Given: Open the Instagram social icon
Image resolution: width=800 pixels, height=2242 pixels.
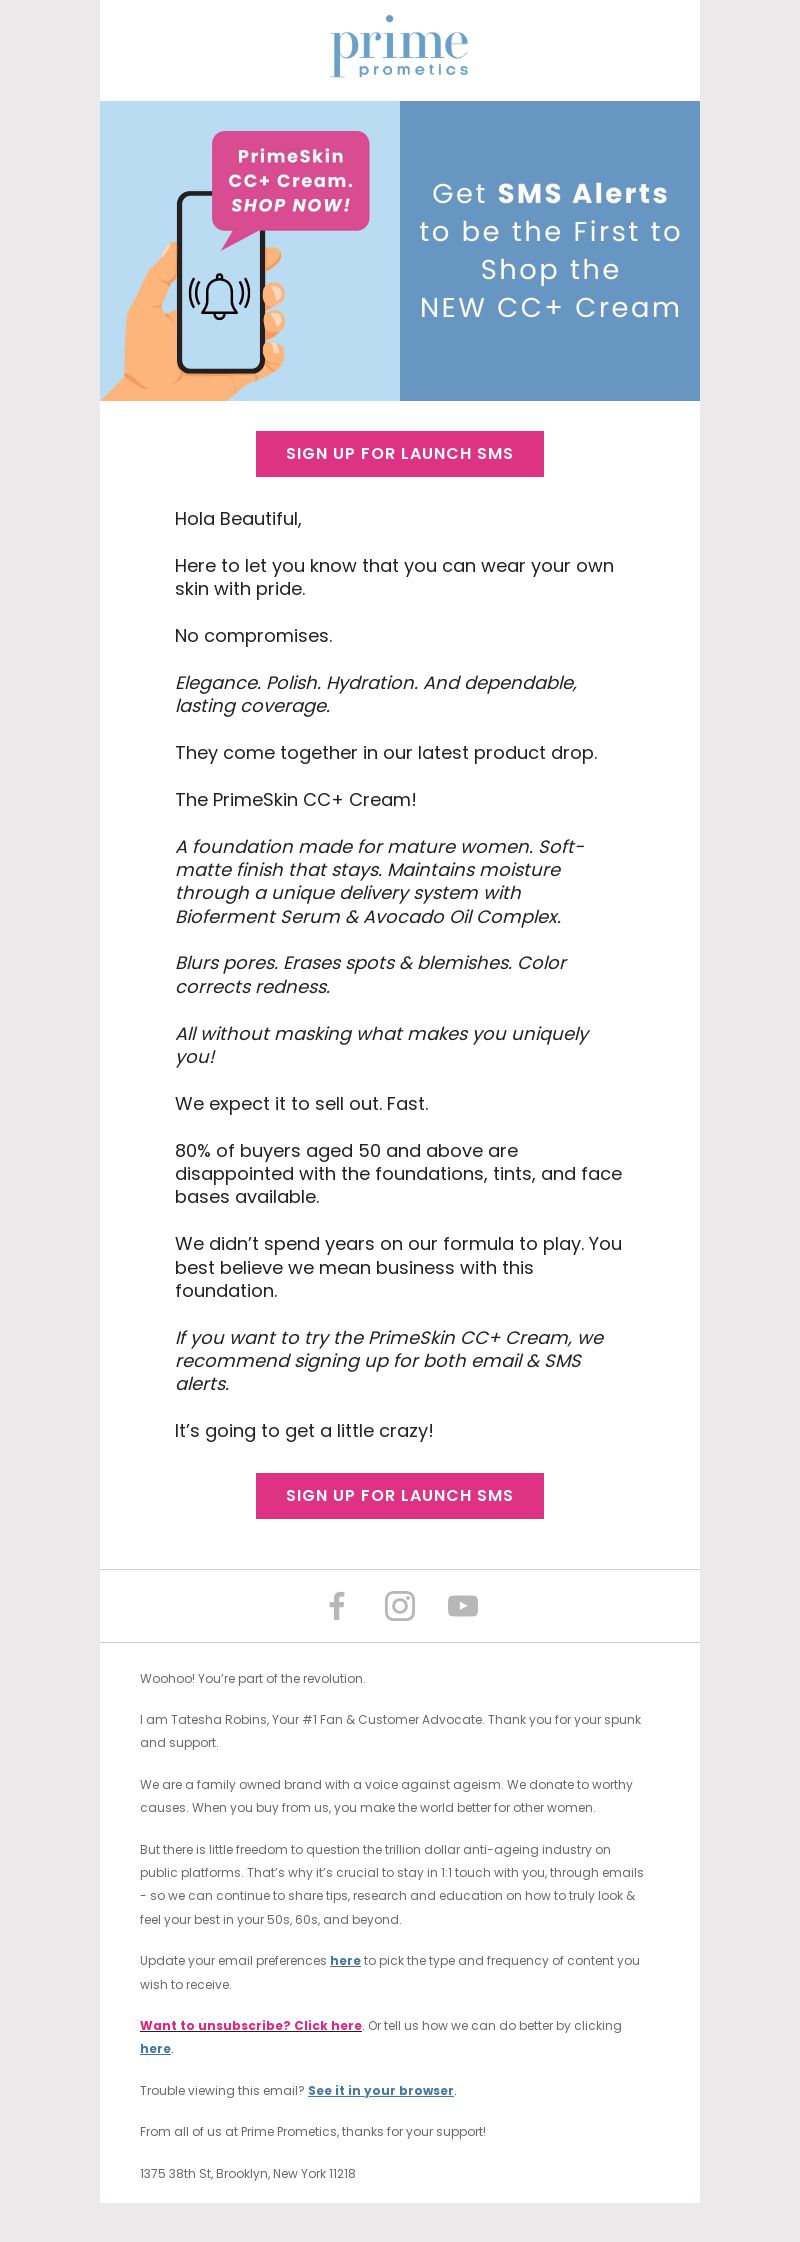Looking at the screenshot, I should pos(400,1606).
